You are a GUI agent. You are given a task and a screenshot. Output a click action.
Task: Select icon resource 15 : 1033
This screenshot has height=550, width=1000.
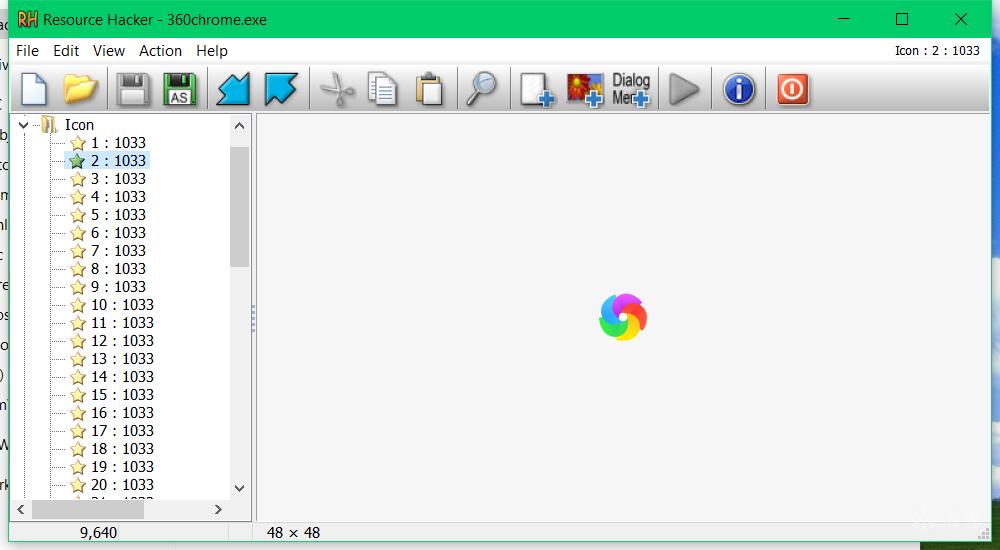pos(122,394)
